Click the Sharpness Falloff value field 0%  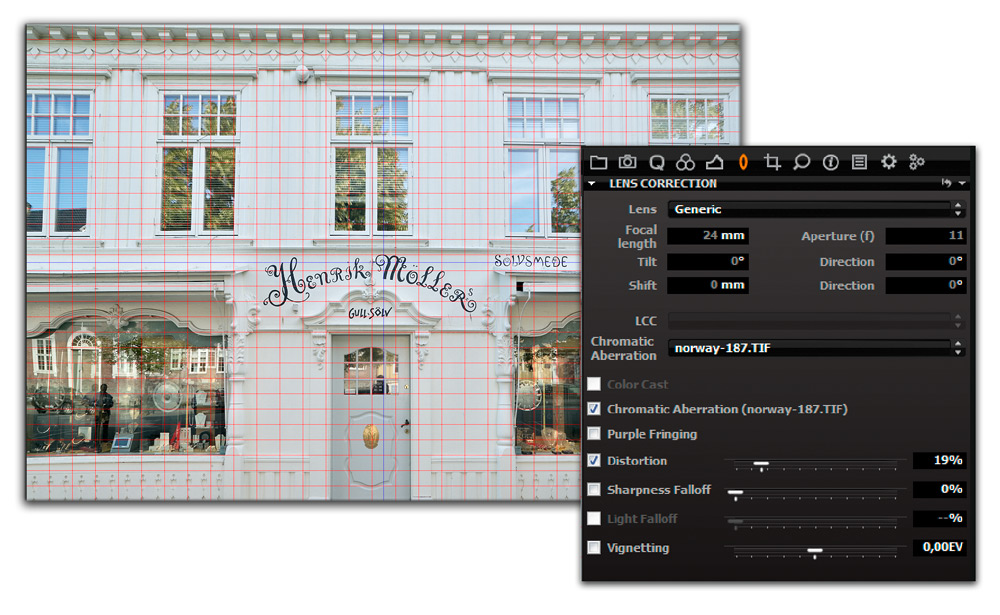[x=939, y=489]
